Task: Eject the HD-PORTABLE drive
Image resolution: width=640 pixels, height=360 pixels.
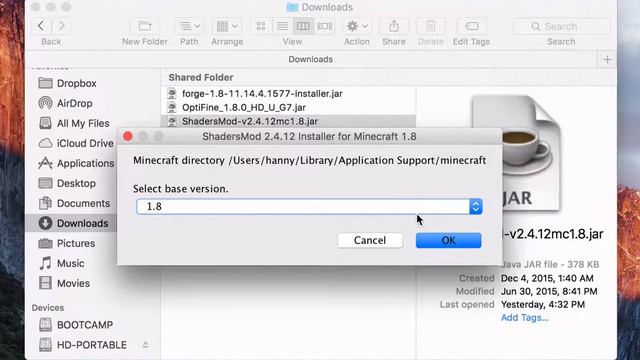Action: tap(145, 345)
